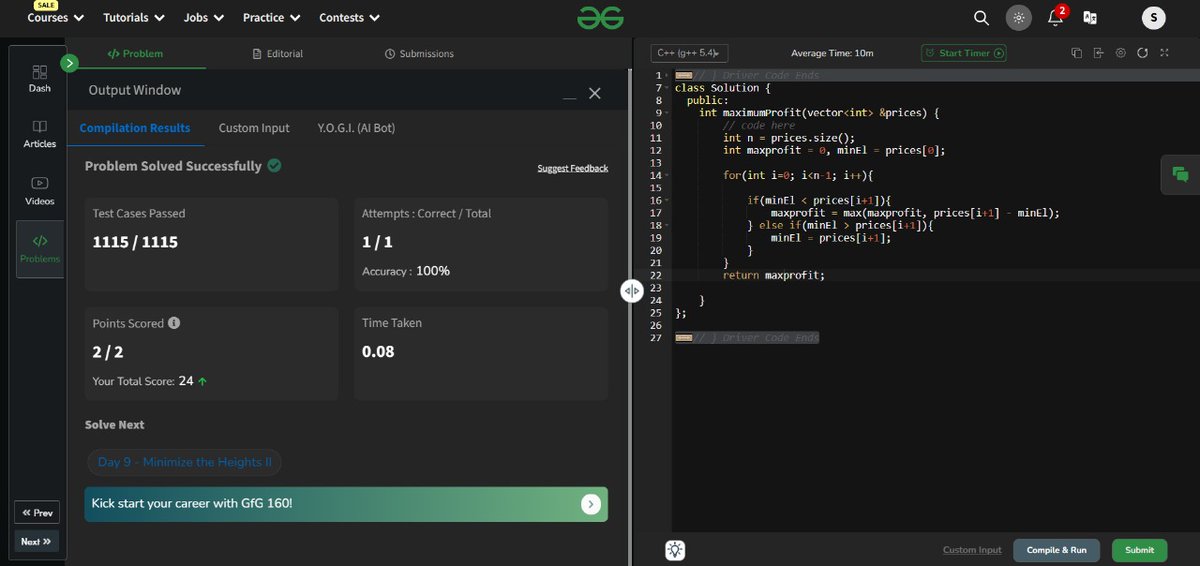1200x566 pixels.
Task: Open the notifications bell
Action: [x=1055, y=17]
